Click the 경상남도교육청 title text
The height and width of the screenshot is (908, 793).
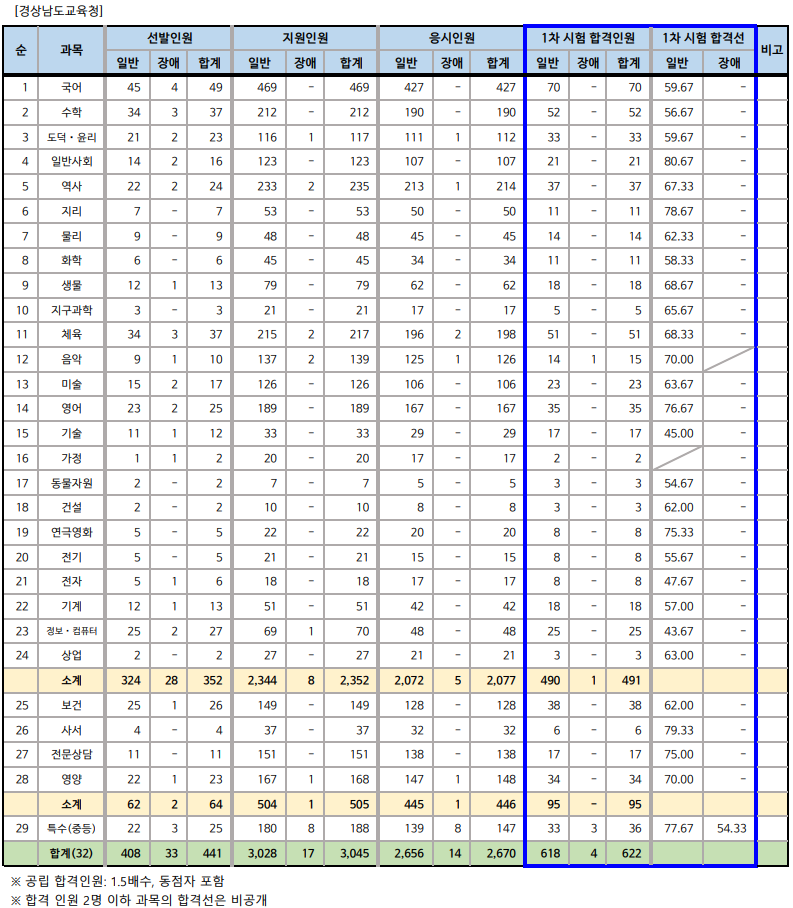click(59, 11)
